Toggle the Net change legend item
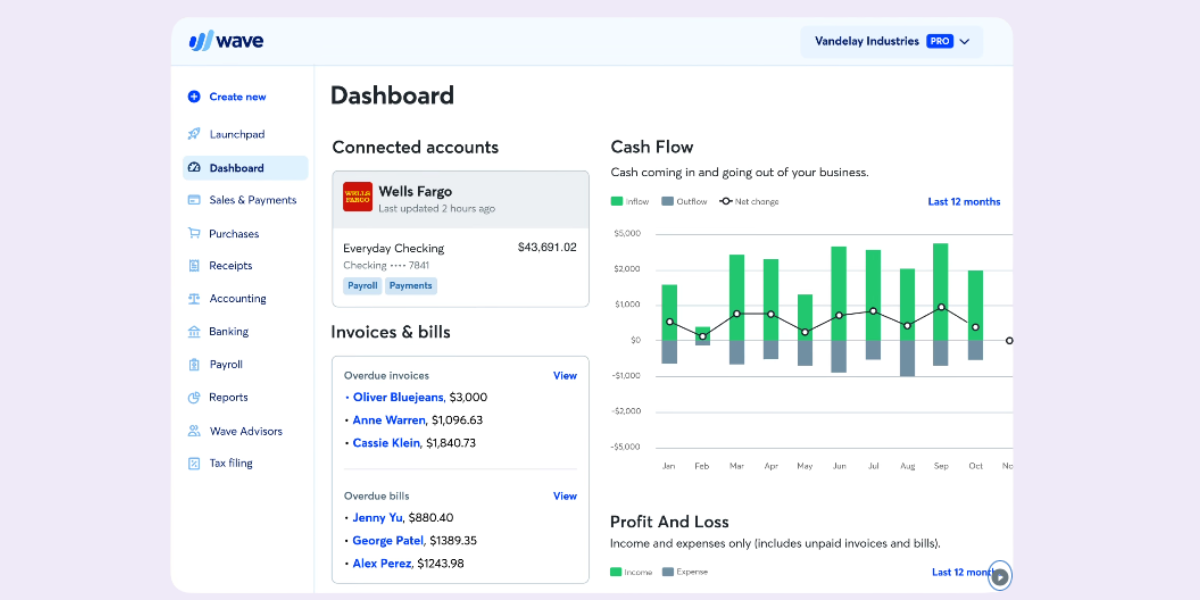1200x600 pixels. [748, 201]
